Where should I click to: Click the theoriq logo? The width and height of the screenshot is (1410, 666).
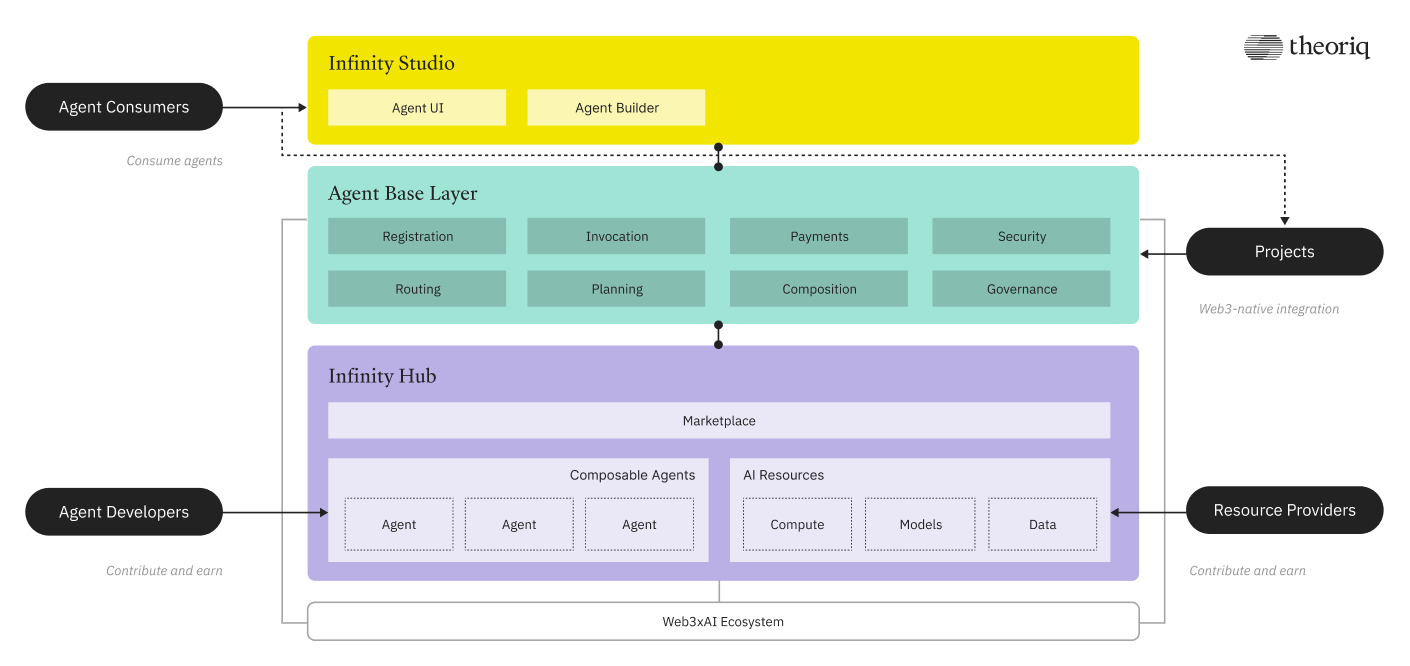tap(1307, 46)
